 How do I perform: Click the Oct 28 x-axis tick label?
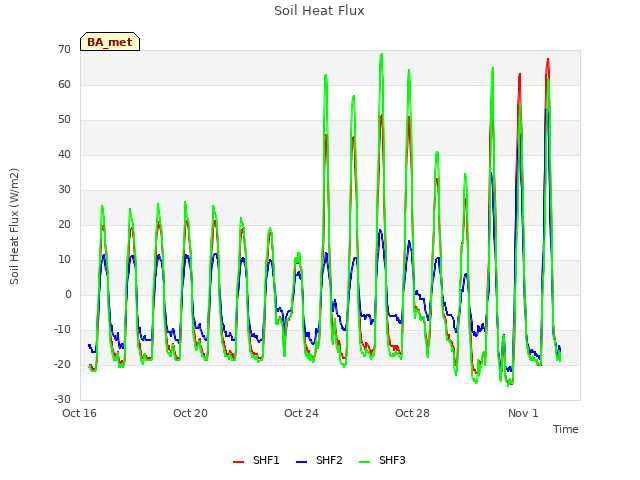pyautogui.click(x=412, y=413)
